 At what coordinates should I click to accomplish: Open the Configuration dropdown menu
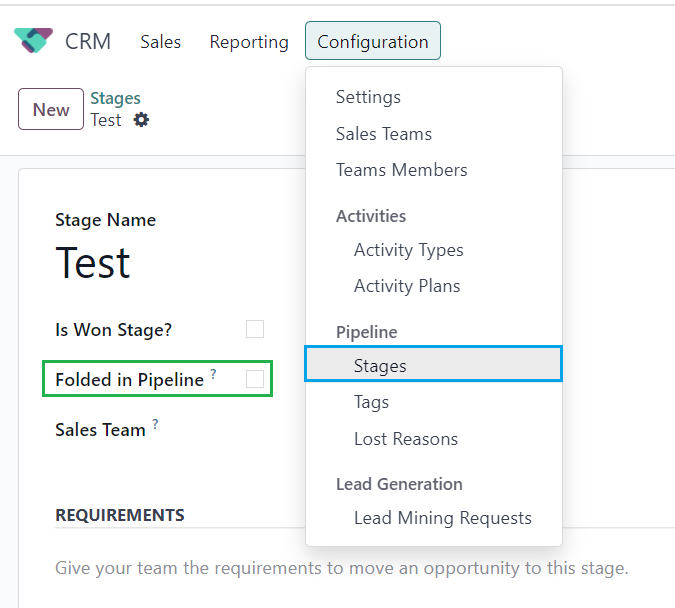pyautogui.click(x=373, y=41)
